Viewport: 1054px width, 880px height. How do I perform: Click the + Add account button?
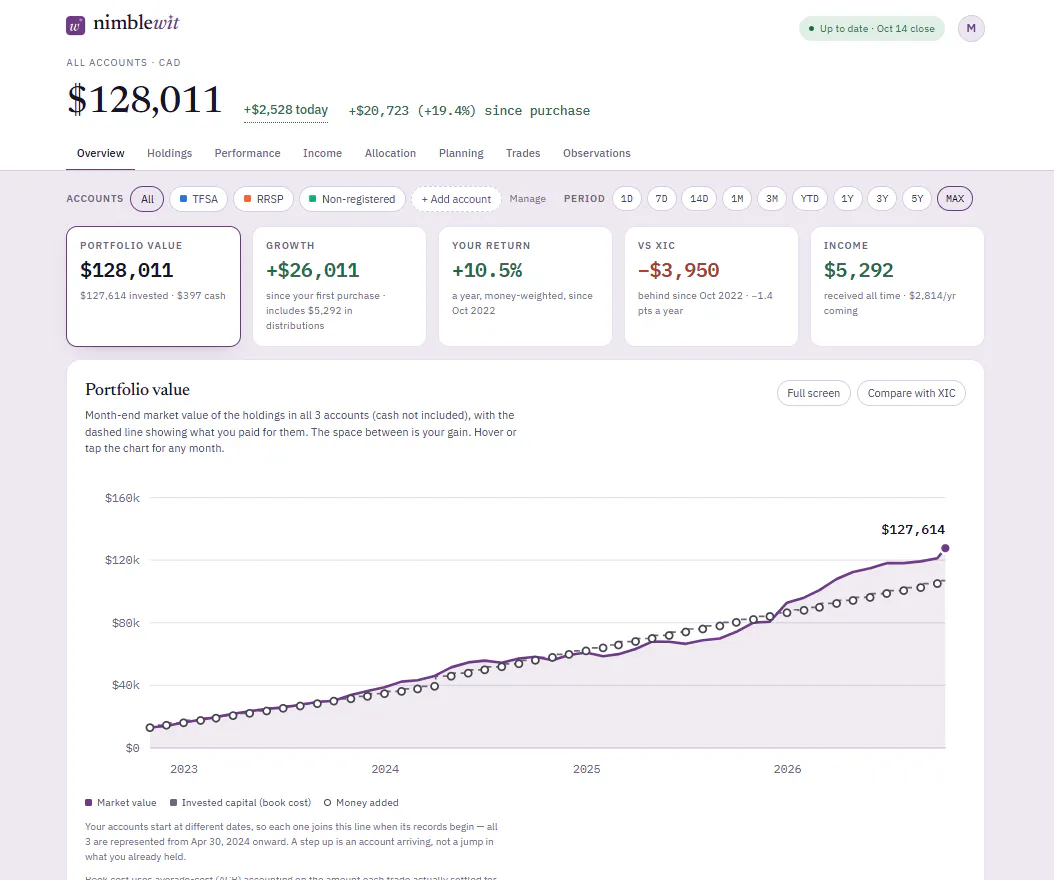[x=456, y=199]
